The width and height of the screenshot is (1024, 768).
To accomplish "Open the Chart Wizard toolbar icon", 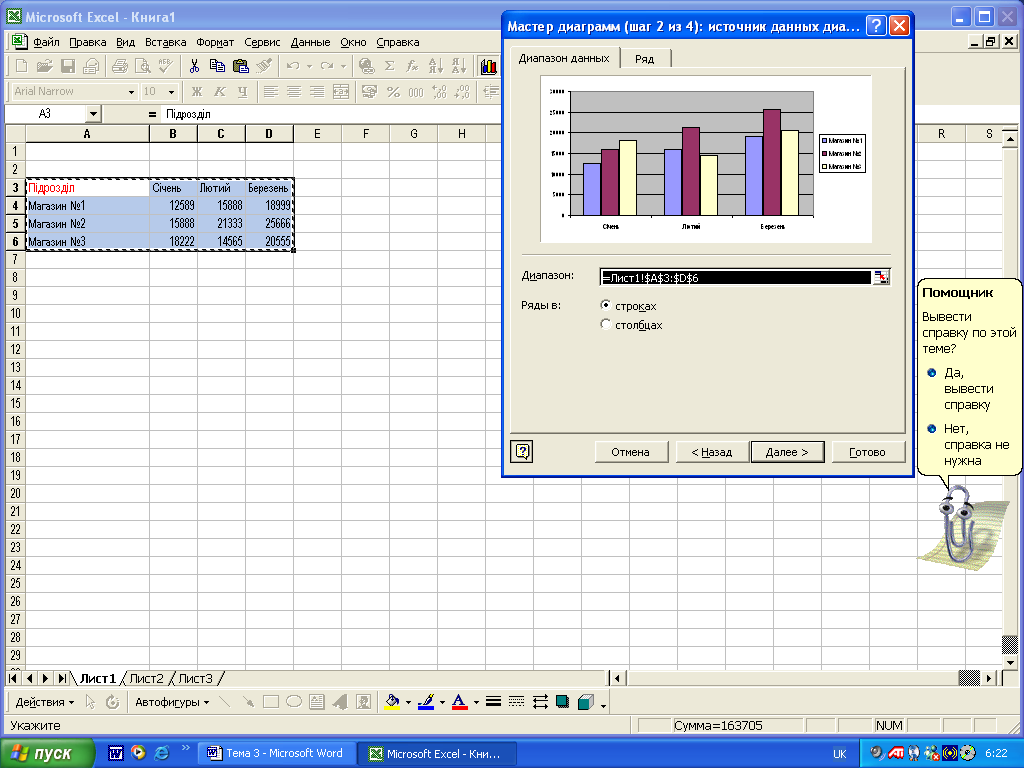I will [488, 66].
